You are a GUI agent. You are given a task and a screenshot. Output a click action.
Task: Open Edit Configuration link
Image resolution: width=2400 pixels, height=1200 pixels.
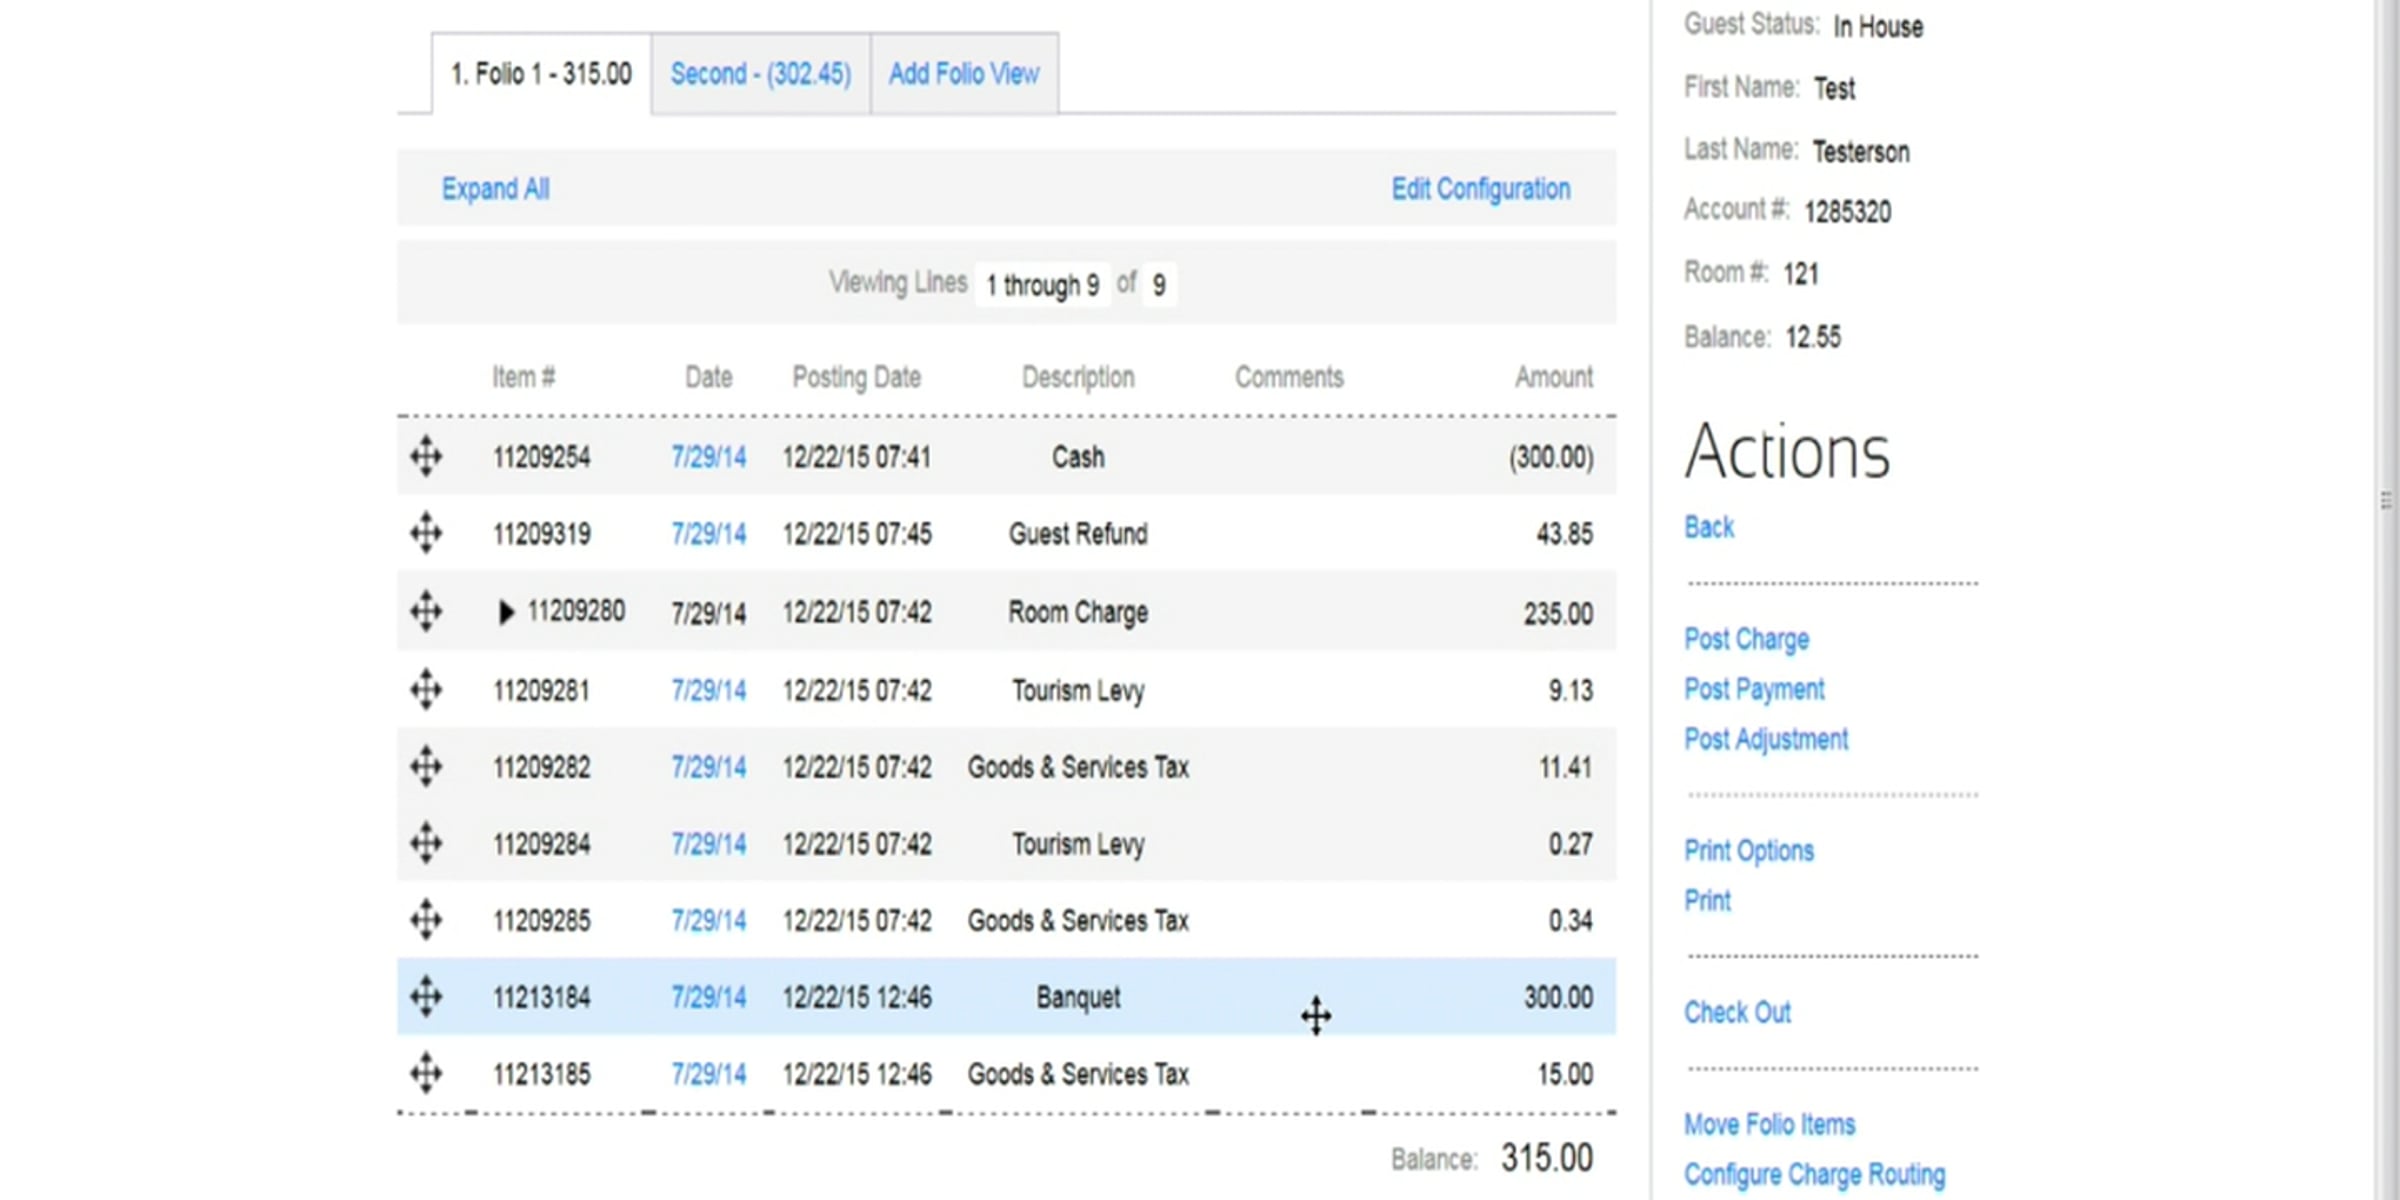(x=1480, y=189)
